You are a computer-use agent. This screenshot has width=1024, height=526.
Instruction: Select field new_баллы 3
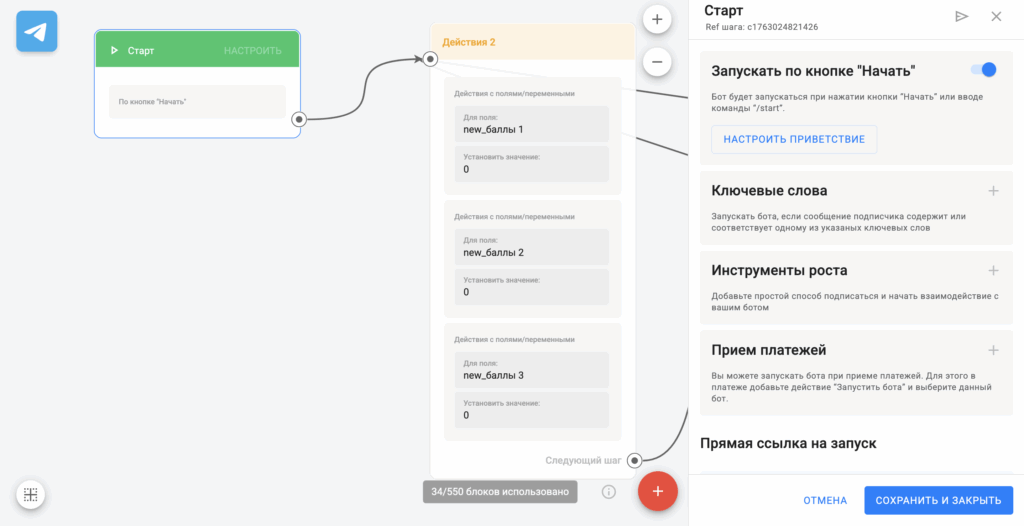coord(532,370)
